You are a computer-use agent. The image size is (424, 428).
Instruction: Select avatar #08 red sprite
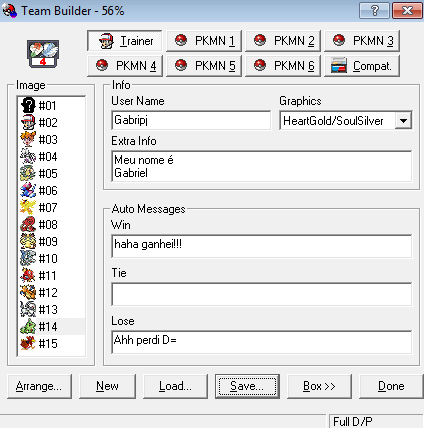click(x=52, y=224)
